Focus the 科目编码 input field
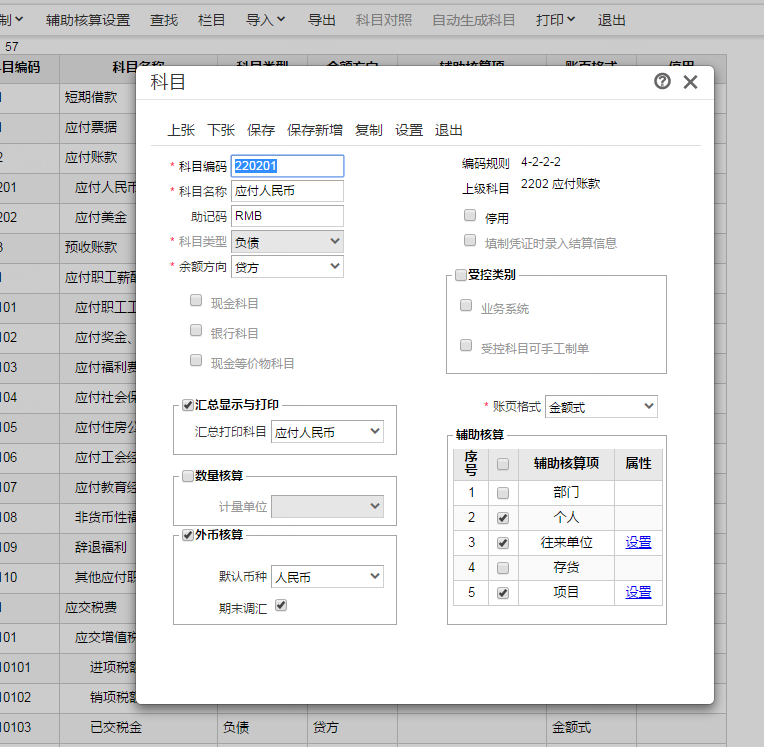 [x=287, y=166]
